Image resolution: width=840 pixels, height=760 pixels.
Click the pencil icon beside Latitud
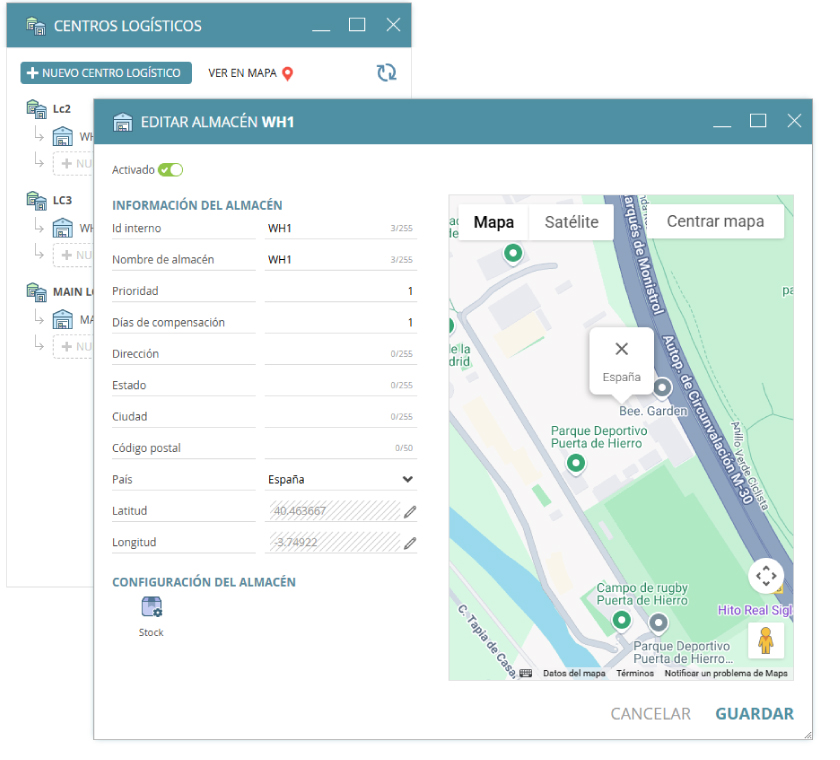point(409,512)
